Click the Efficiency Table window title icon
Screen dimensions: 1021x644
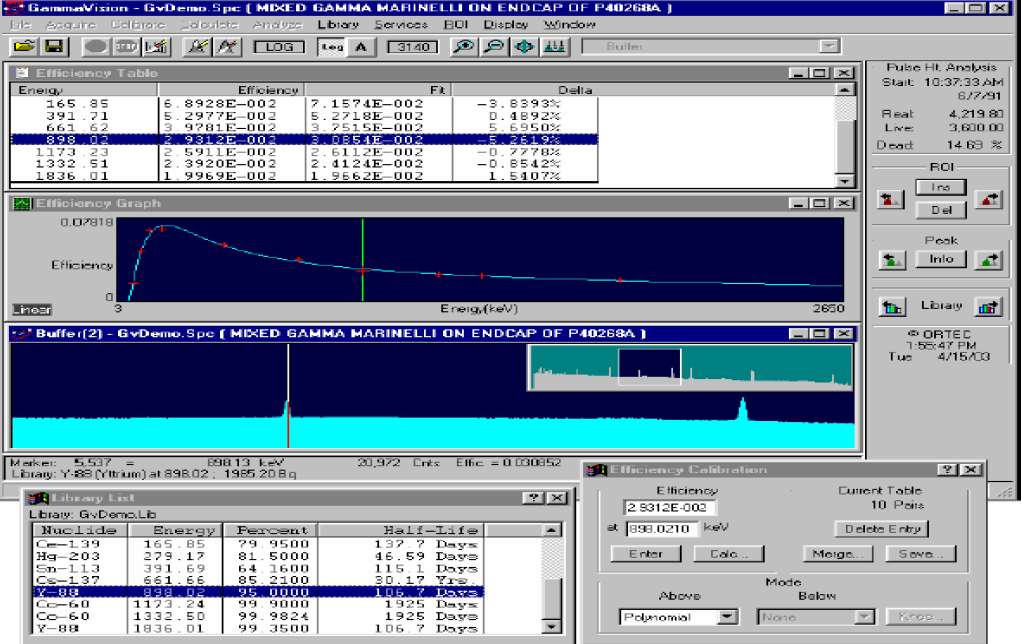[x=21, y=73]
